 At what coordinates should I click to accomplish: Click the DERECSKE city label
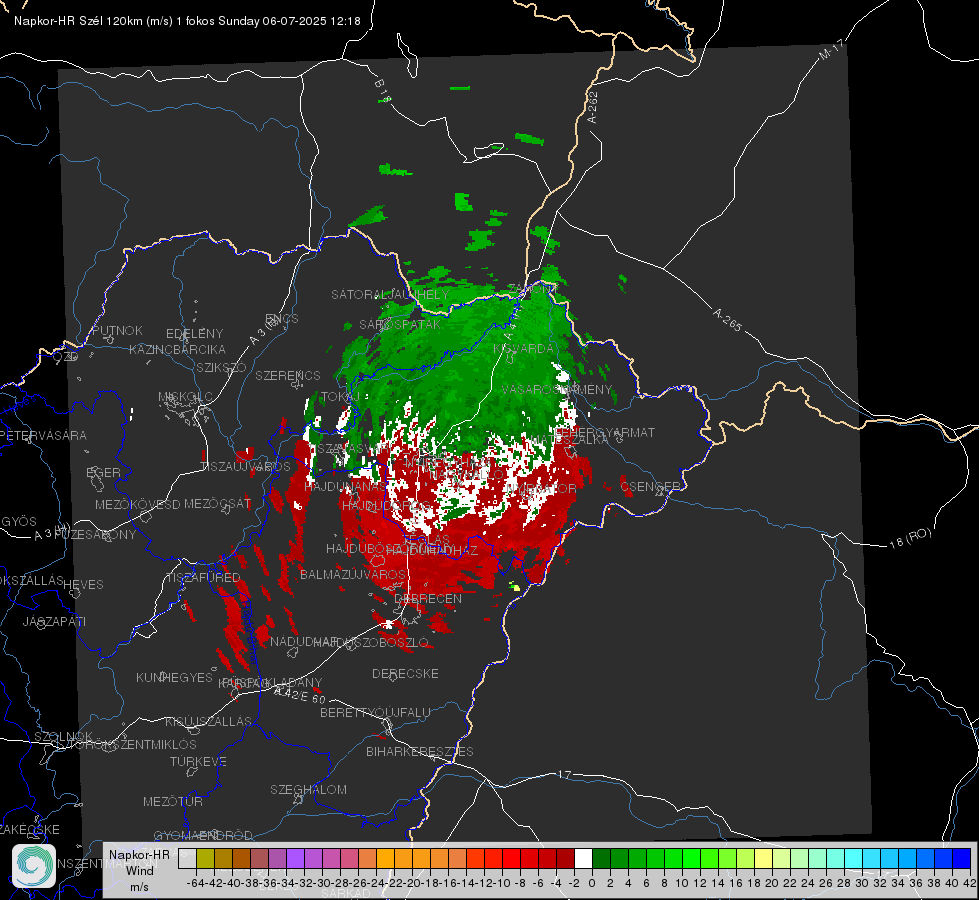click(405, 674)
